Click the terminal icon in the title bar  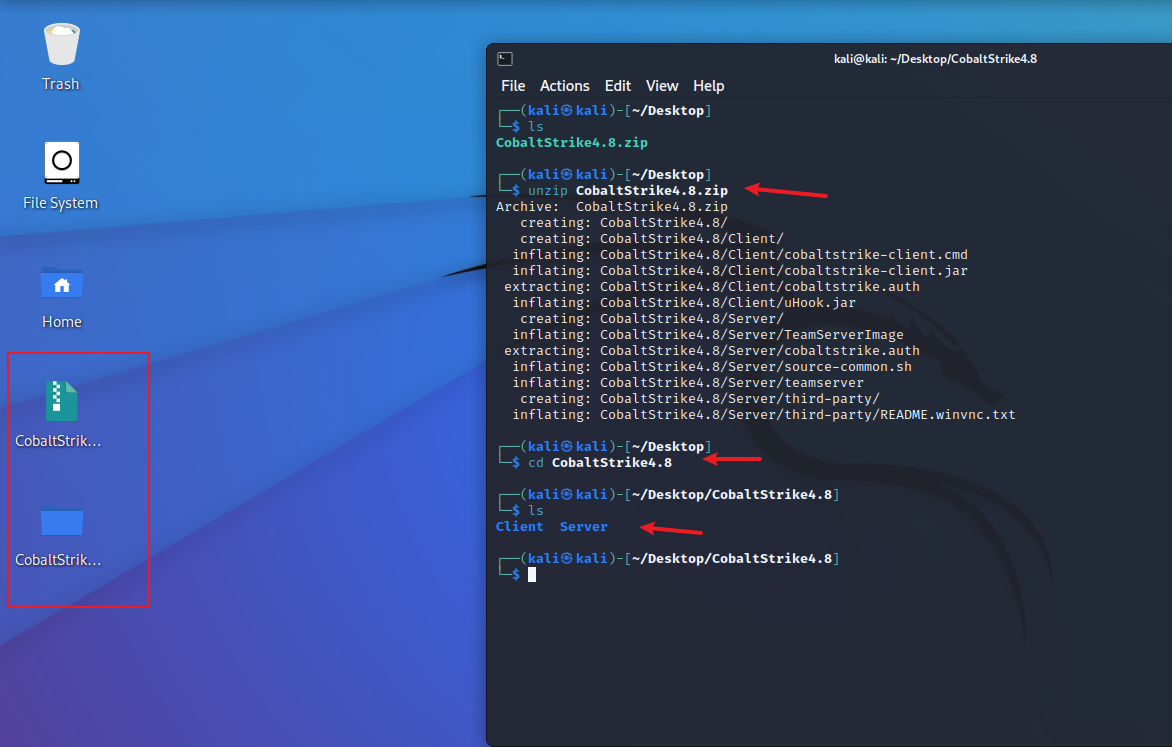click(x=505, y=58)
